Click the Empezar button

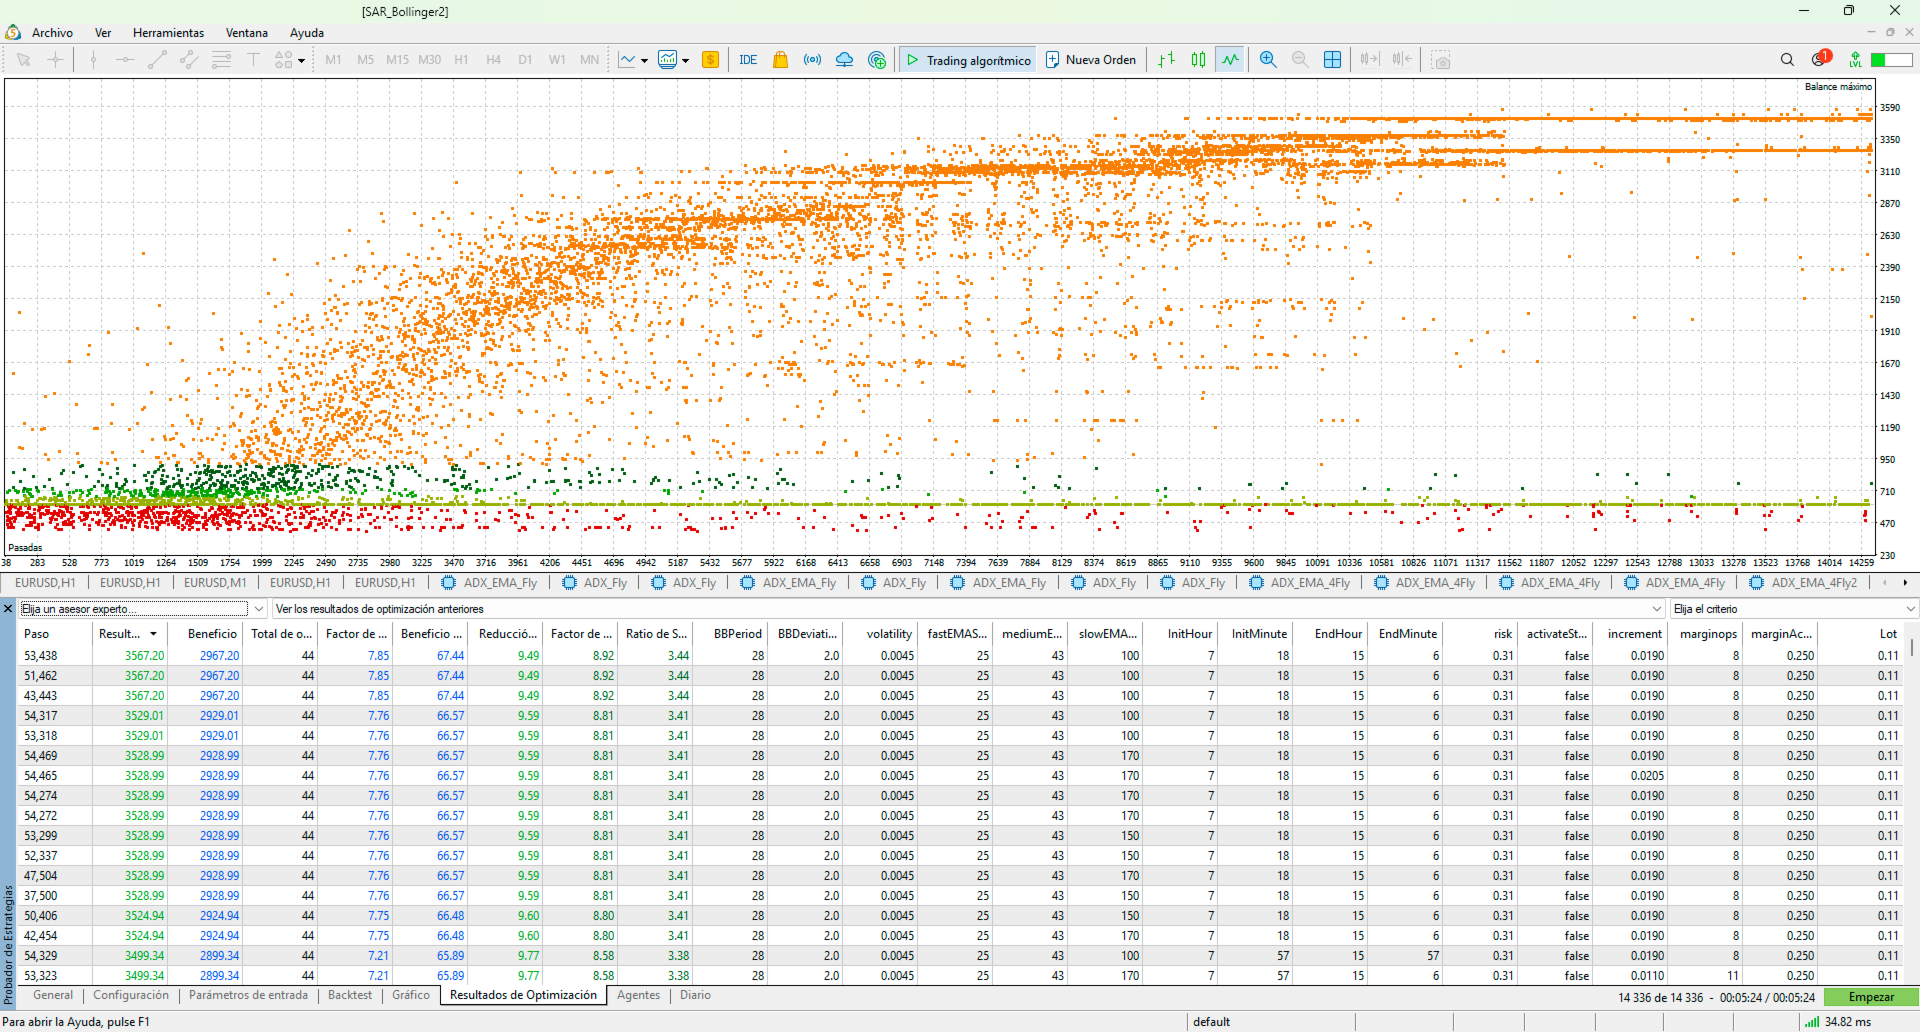pyautogui.click(x=1871, y=997)
